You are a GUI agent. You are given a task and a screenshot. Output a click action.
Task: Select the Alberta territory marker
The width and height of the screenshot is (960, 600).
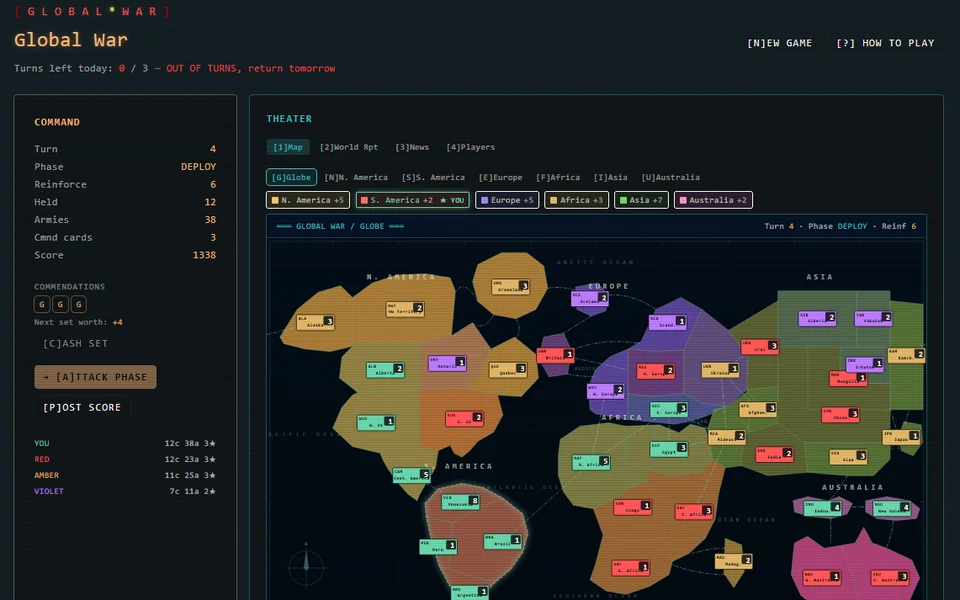tap(385, 370)
